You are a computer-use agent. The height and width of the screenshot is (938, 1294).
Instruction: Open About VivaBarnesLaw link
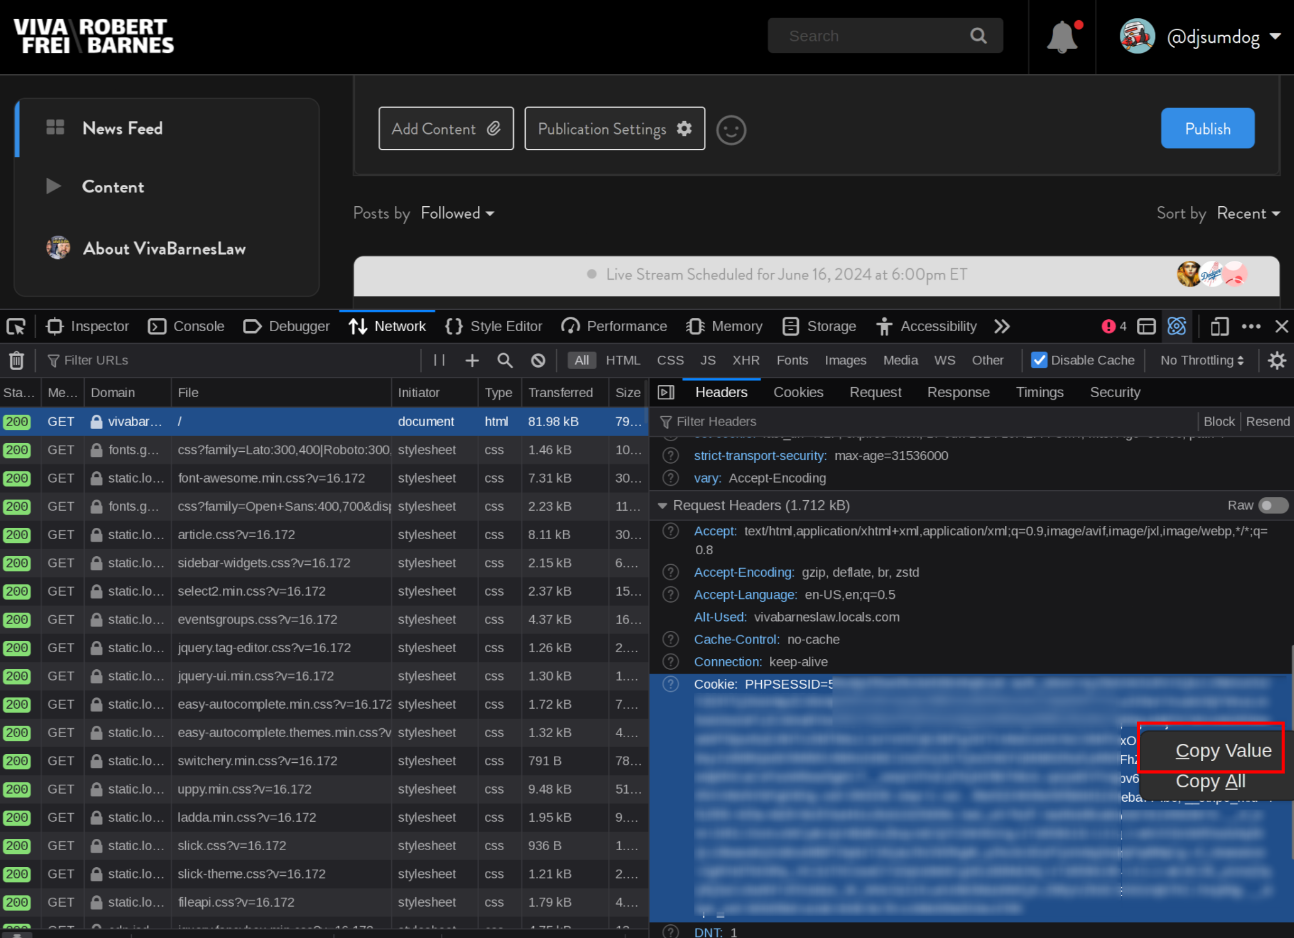(164, 248)
